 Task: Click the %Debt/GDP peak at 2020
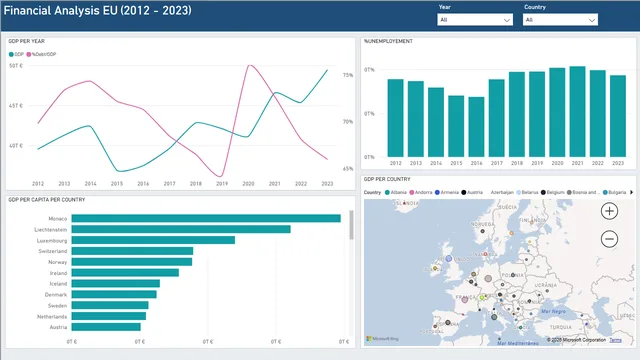(x=249, y=65)
